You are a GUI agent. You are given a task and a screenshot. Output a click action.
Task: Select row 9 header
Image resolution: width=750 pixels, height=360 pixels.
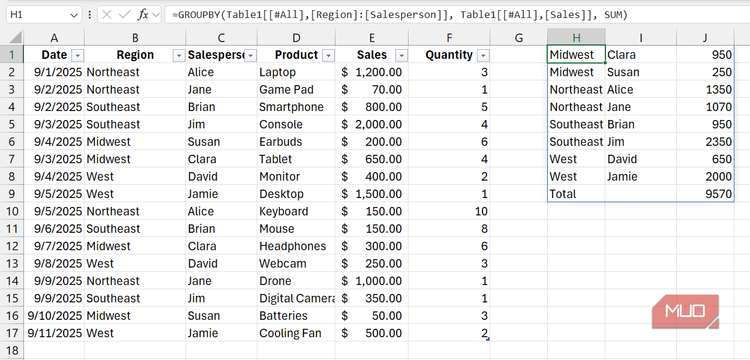click(x=11, y=194)
